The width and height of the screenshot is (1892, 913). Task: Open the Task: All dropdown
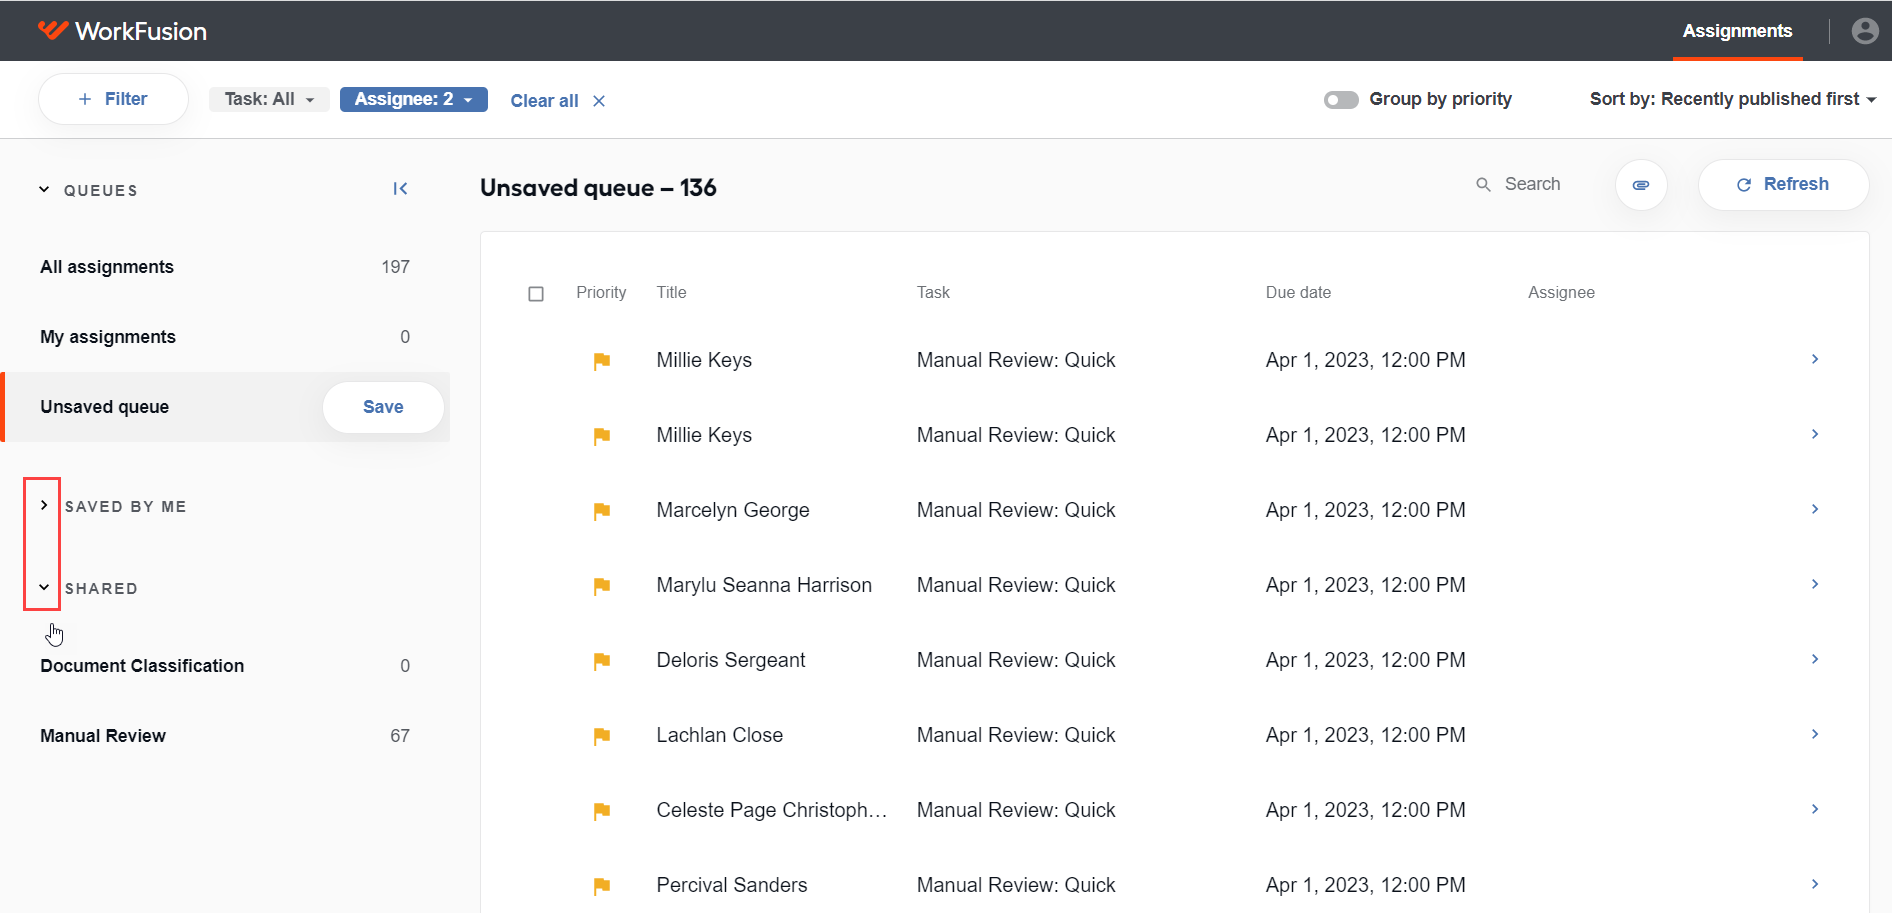[269, 99]
